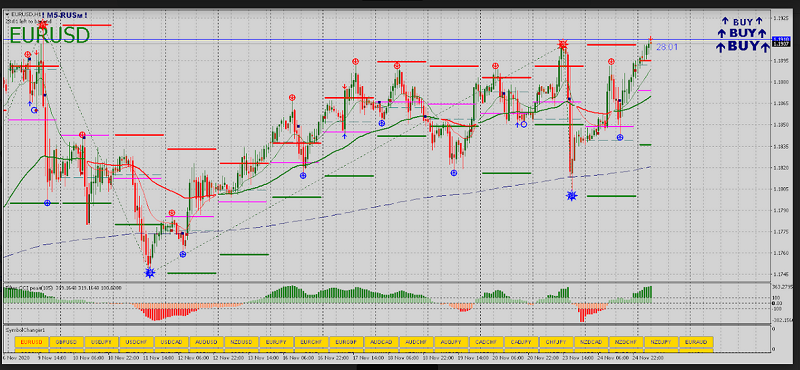Select the red starburst marker at 23 Nov high
The height and width of the screenshot is (370, 800).
(x=563, y=45)
